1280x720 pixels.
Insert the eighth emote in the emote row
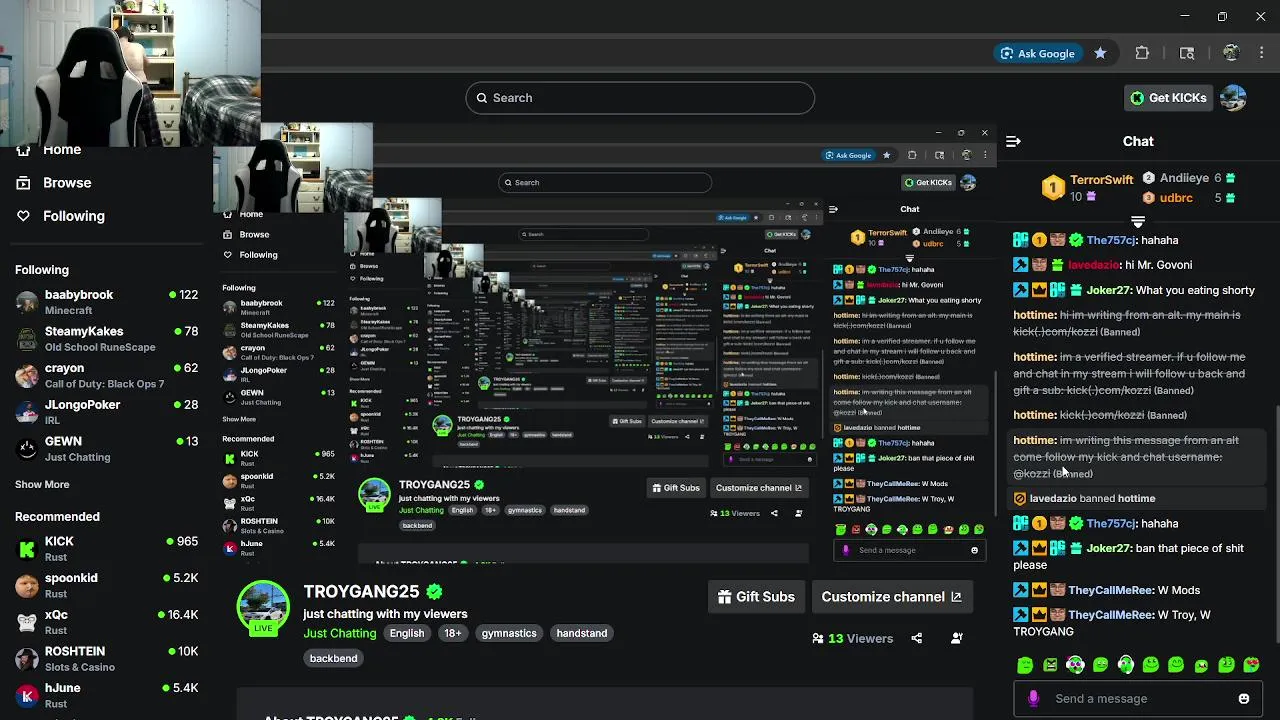pos(1201,665)
